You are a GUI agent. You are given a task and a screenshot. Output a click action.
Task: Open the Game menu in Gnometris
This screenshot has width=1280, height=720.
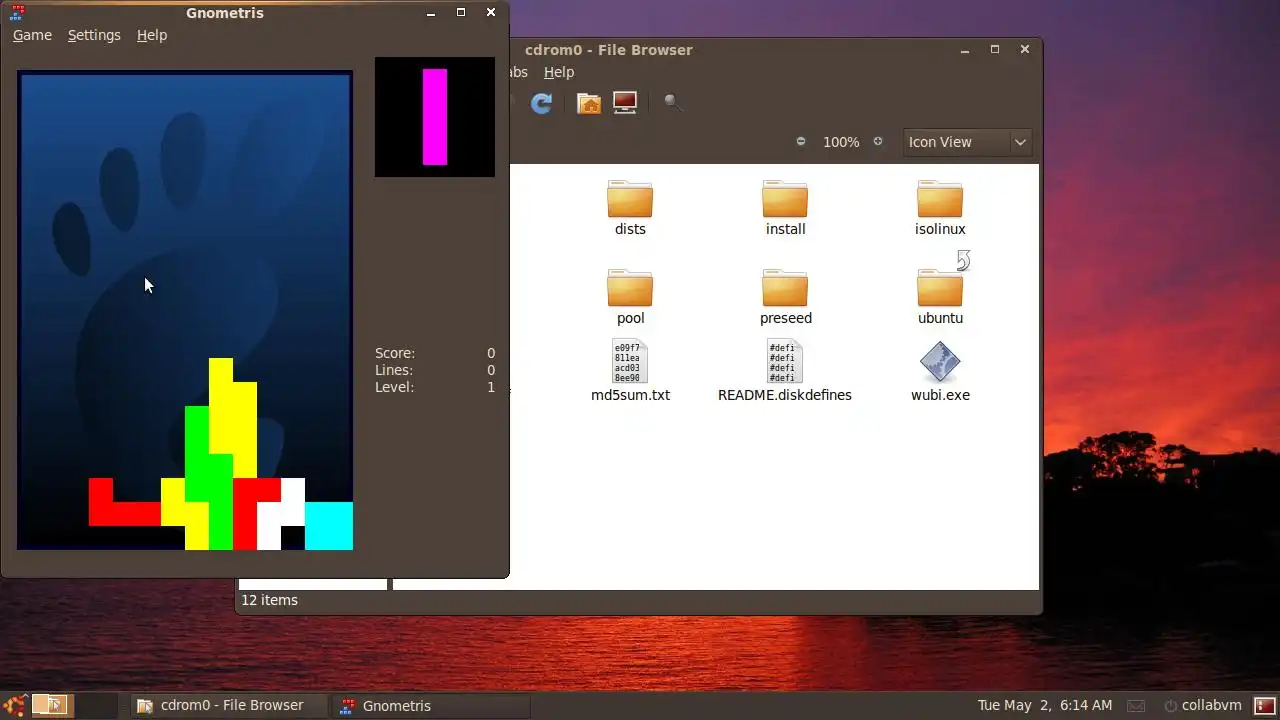pos(32,35)
